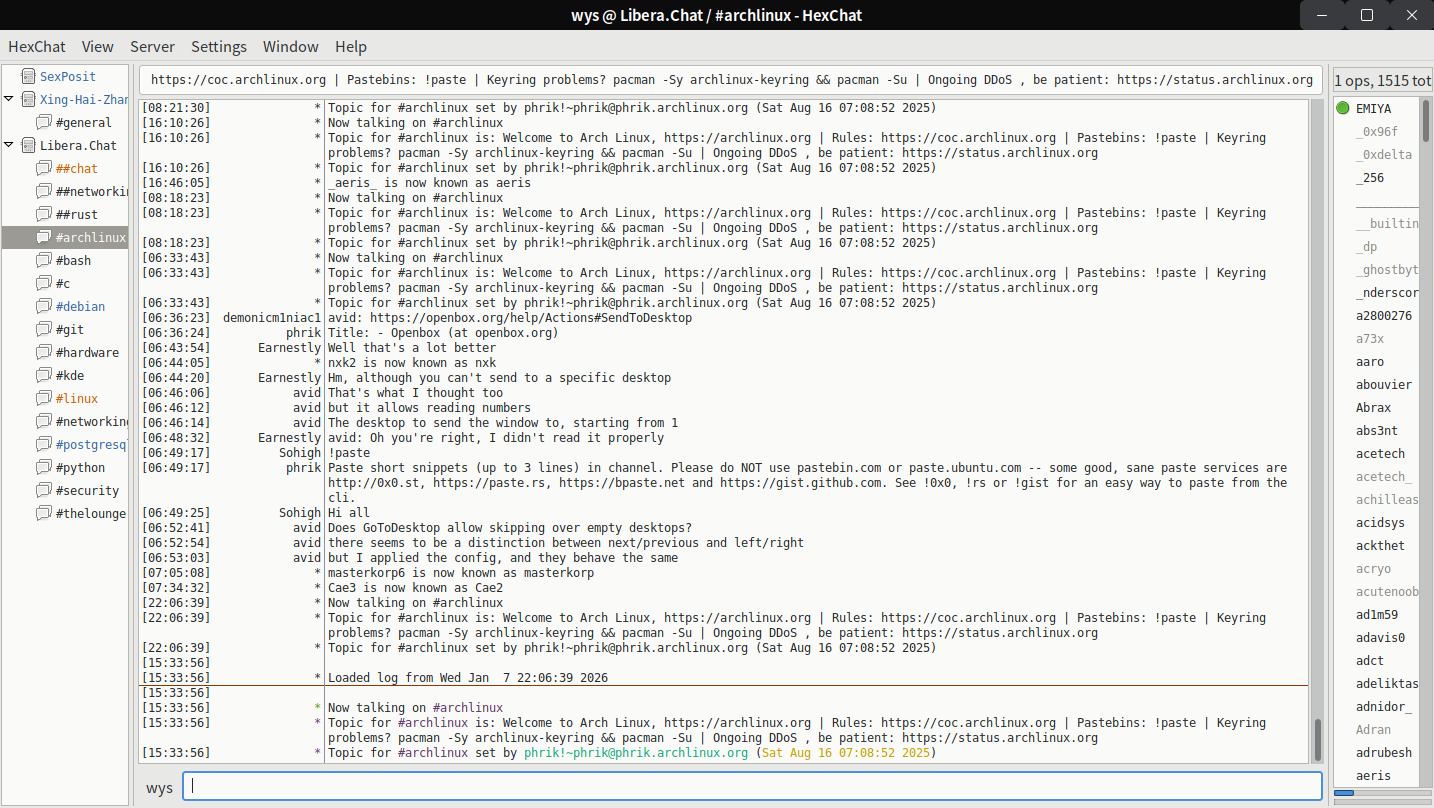Image resolution: width=1434 pixels, height=808 pixels.
Task: Collapse the Libera.Chat server tree
Action: point(9,145)
